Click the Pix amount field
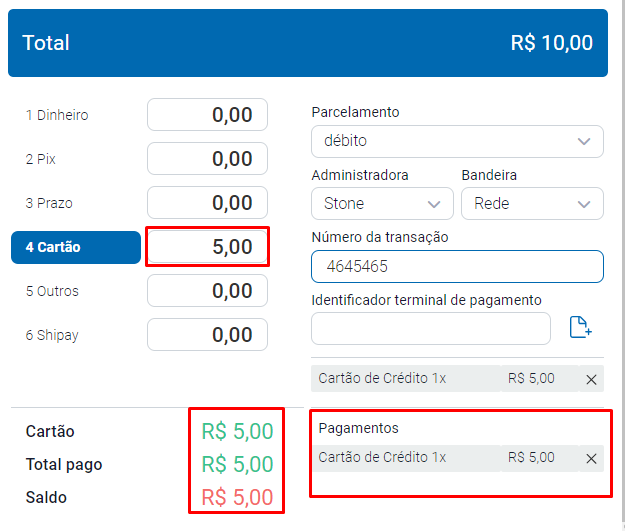Screen dimensions: 625x531 [x=207, y=159]
